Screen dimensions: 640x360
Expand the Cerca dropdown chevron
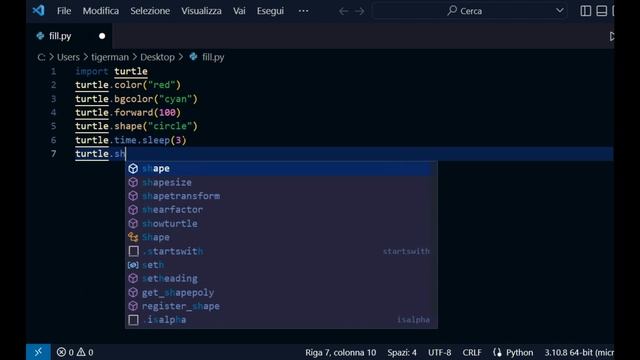560,11
